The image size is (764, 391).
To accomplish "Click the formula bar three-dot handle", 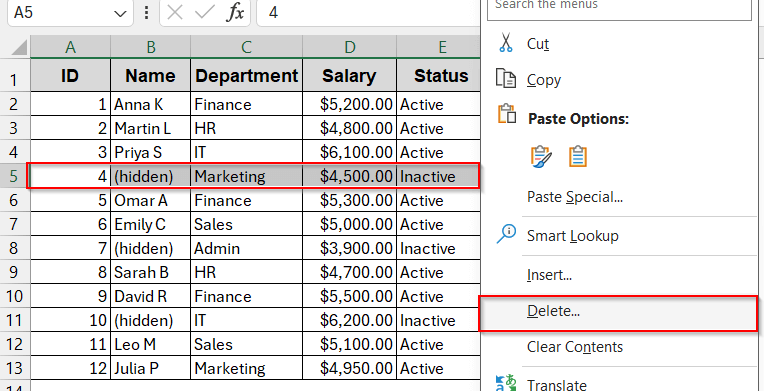I will (146, 13).
